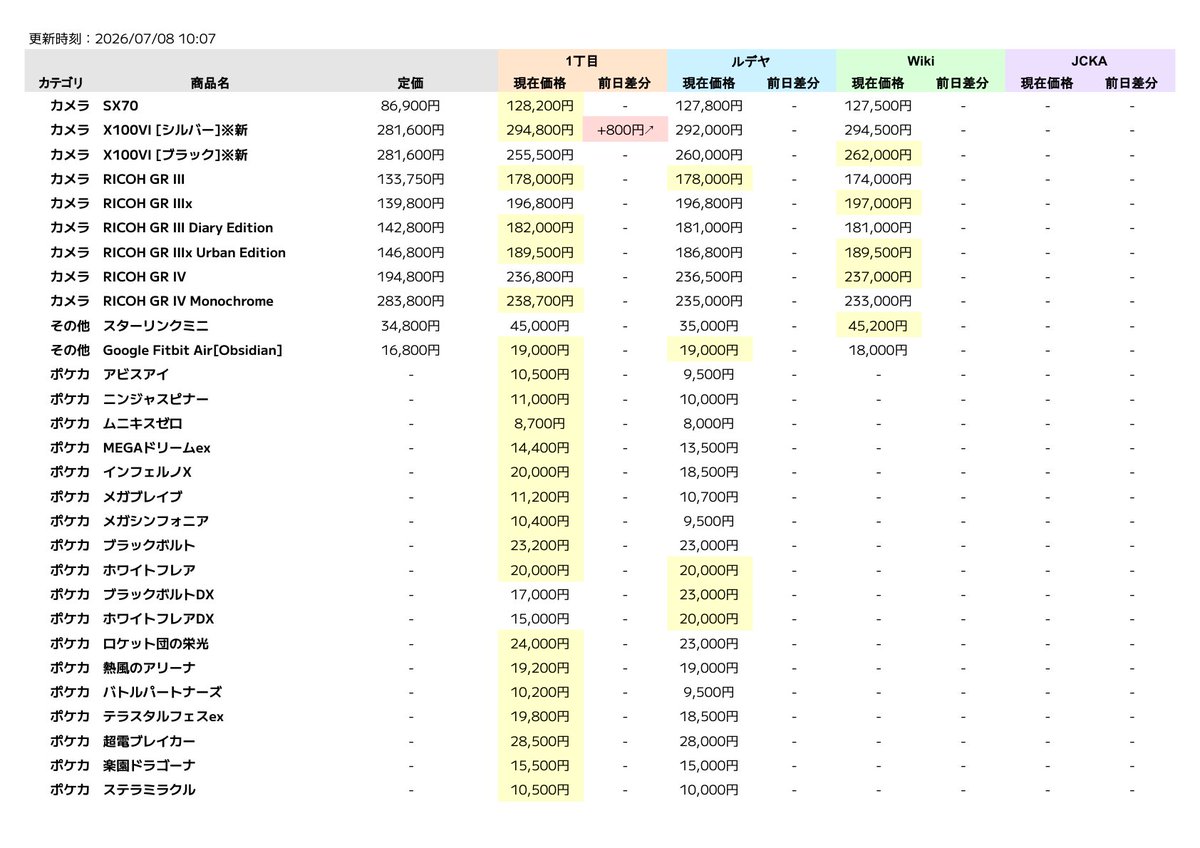The height and width of the screenshot is (848, 1200).
Task: Select the インフェルノX product name
Action: tap(147, 473)
